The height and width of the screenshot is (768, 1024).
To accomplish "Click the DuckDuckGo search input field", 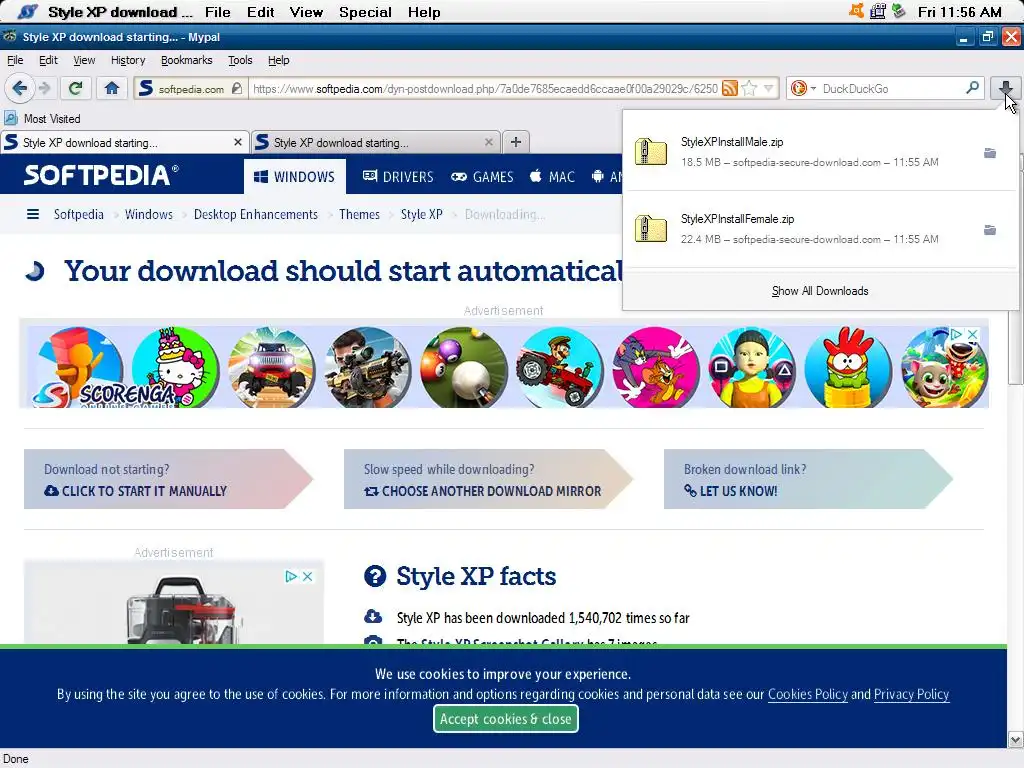I will click(891, 88).
